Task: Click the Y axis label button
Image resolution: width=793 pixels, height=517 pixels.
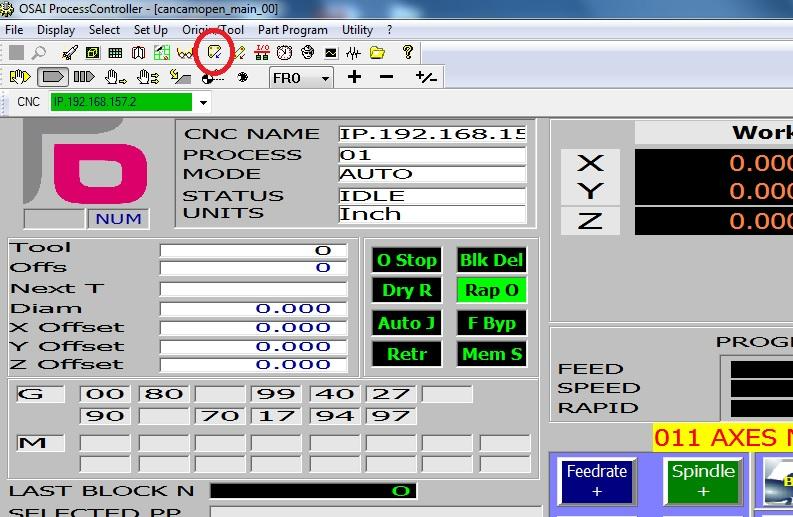Action: click(x=590, y=191)
